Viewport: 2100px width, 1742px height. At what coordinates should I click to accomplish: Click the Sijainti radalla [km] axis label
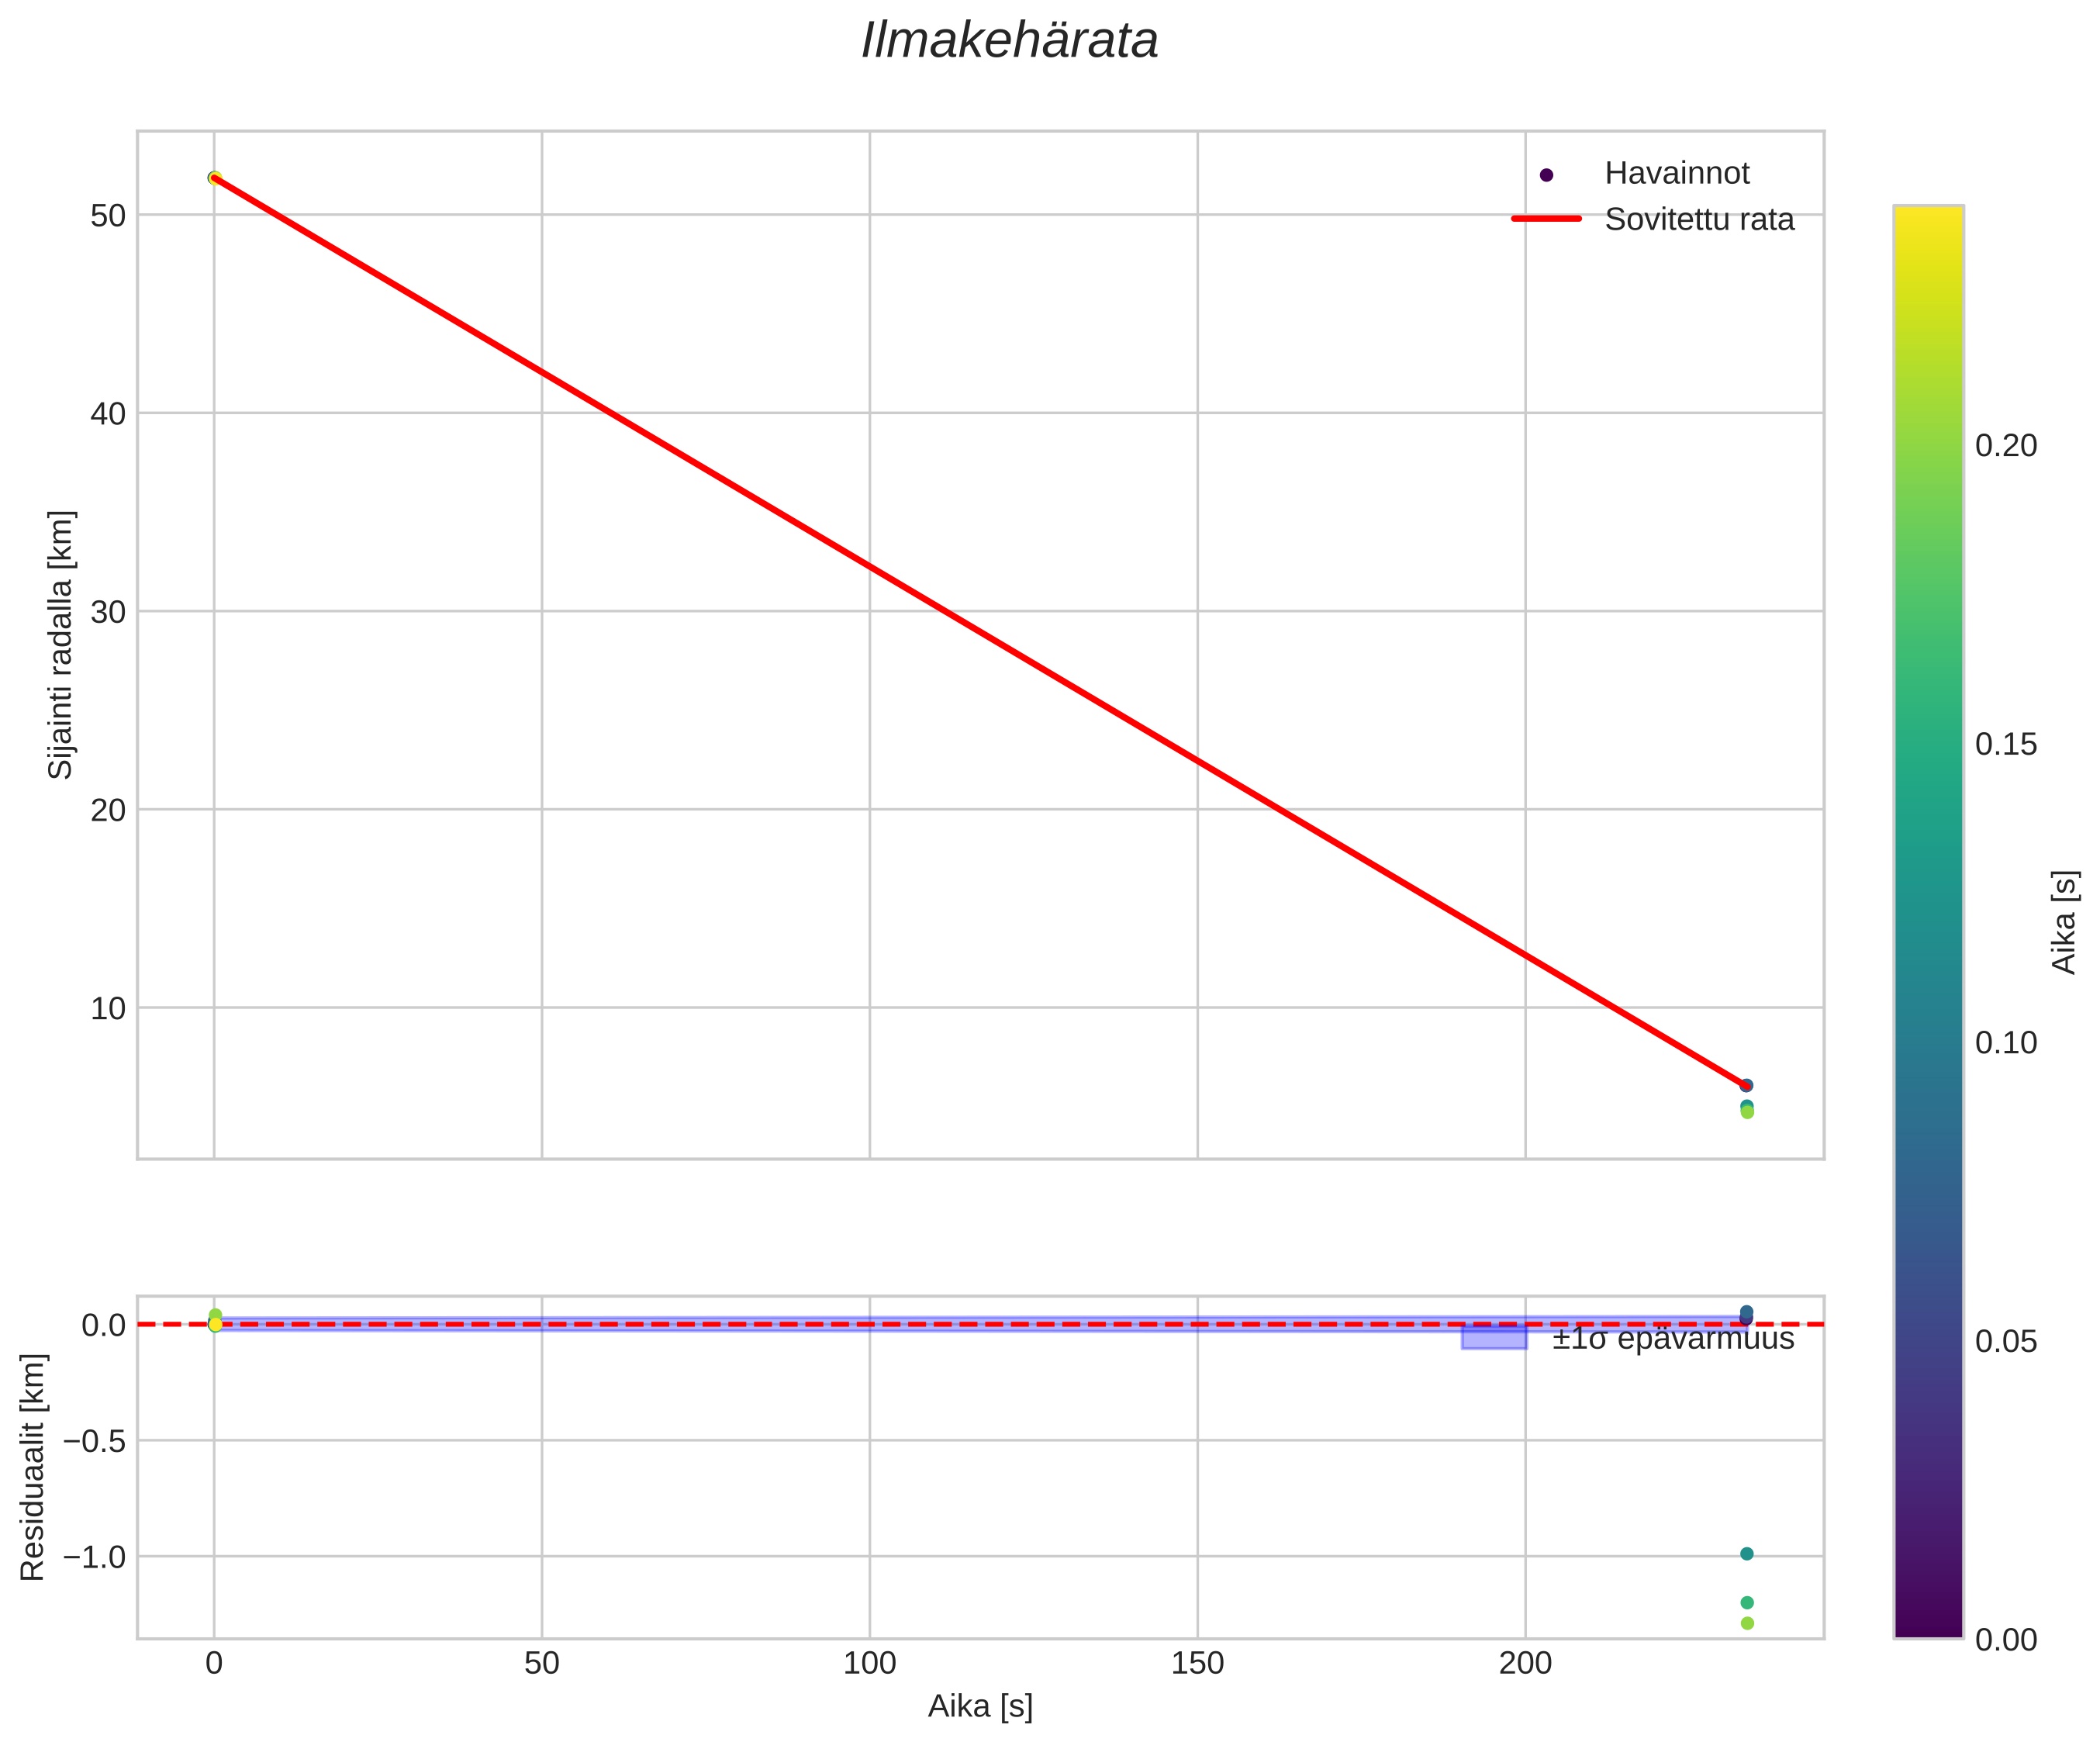pos(61,644)
